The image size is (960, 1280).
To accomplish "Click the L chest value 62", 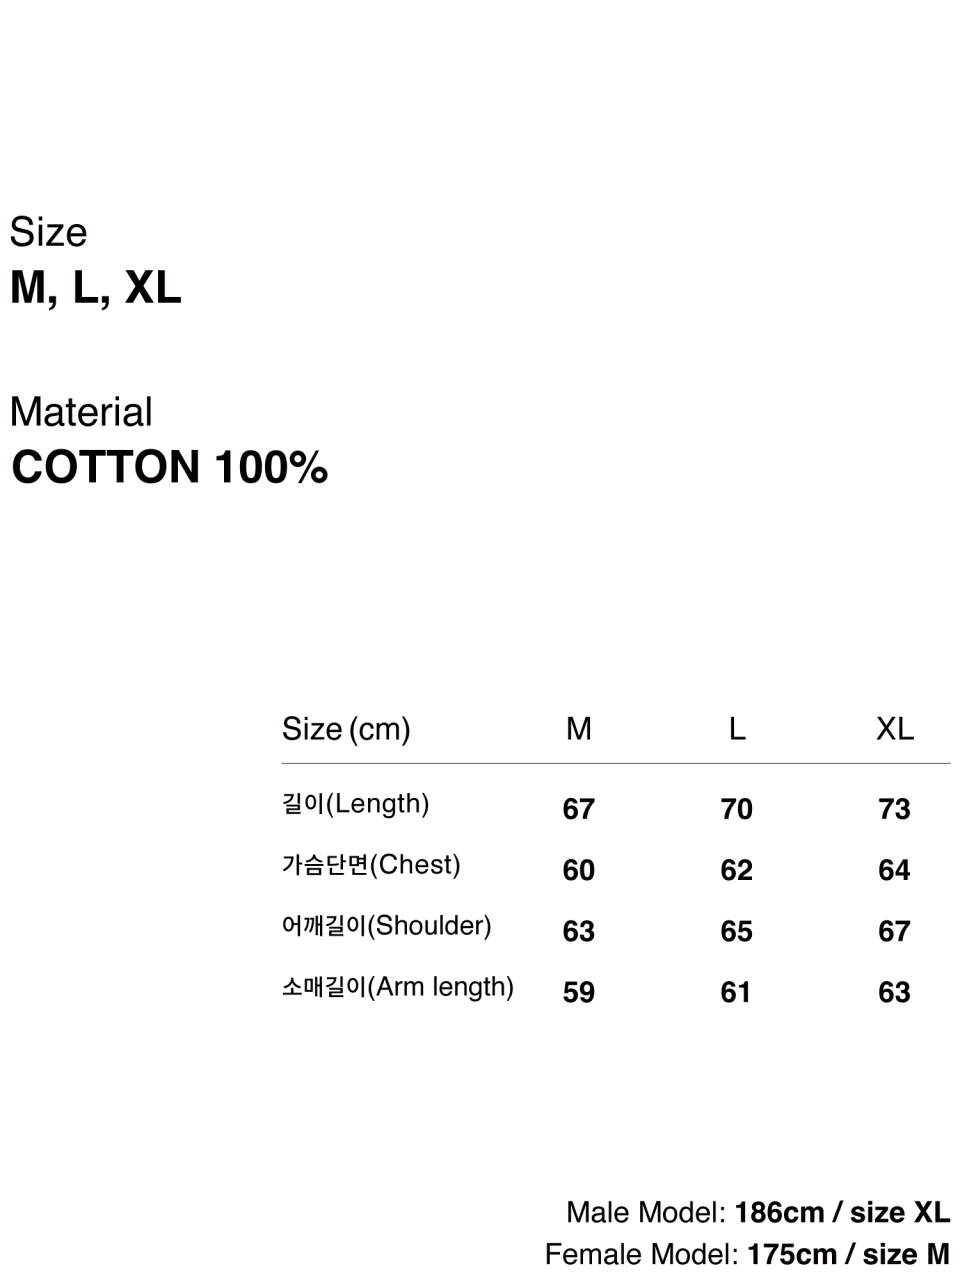I will pyautogui.click(x=737, y=870).
